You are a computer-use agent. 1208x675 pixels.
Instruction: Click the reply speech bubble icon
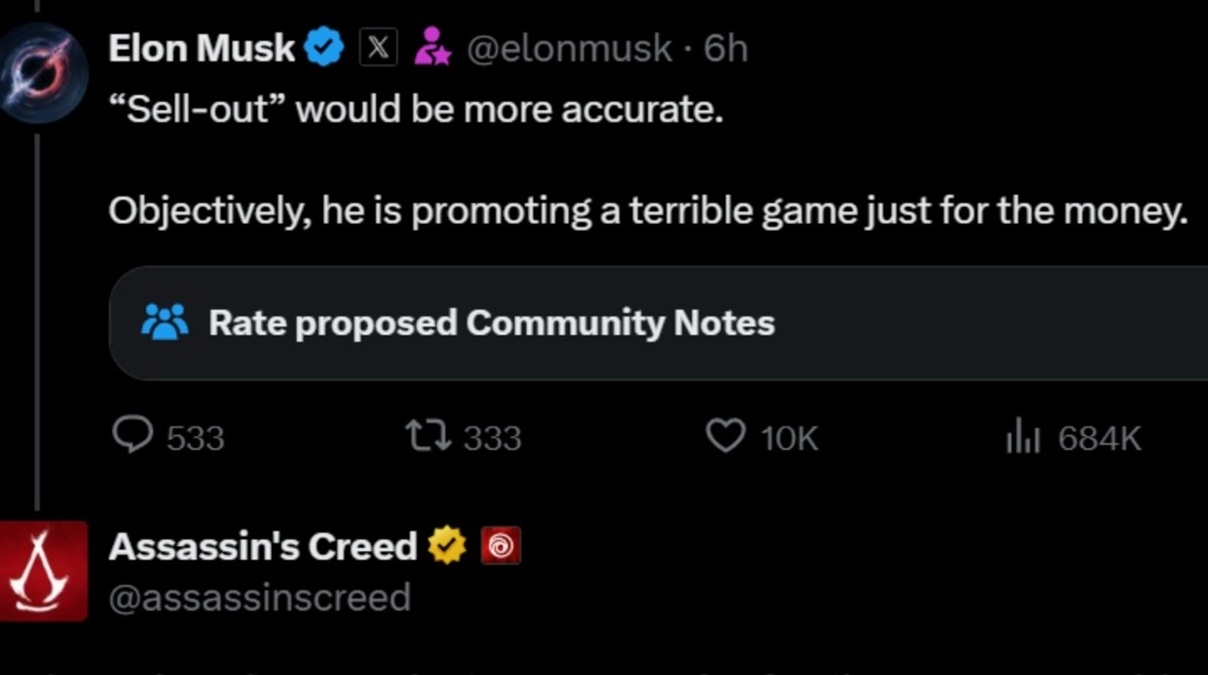[x=129, y=437]
